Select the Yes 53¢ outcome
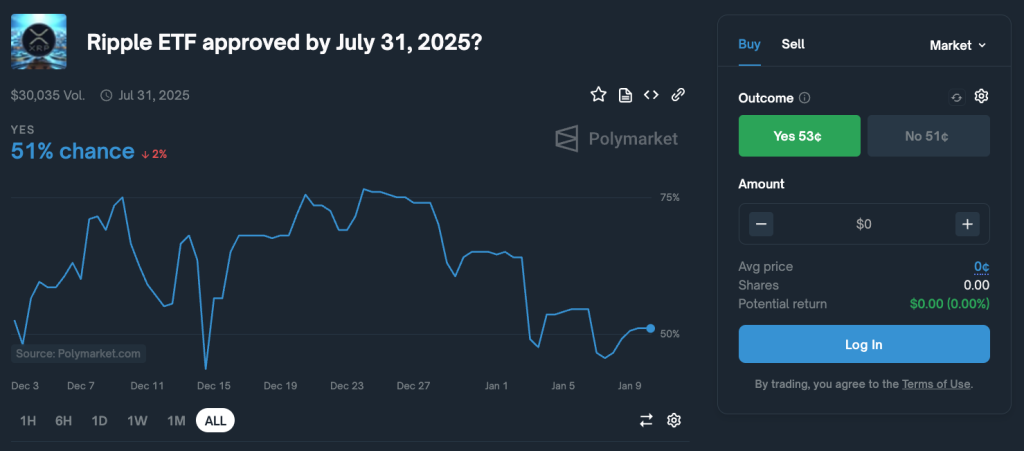Screen dimensions: 1024x451 point(799,136)
